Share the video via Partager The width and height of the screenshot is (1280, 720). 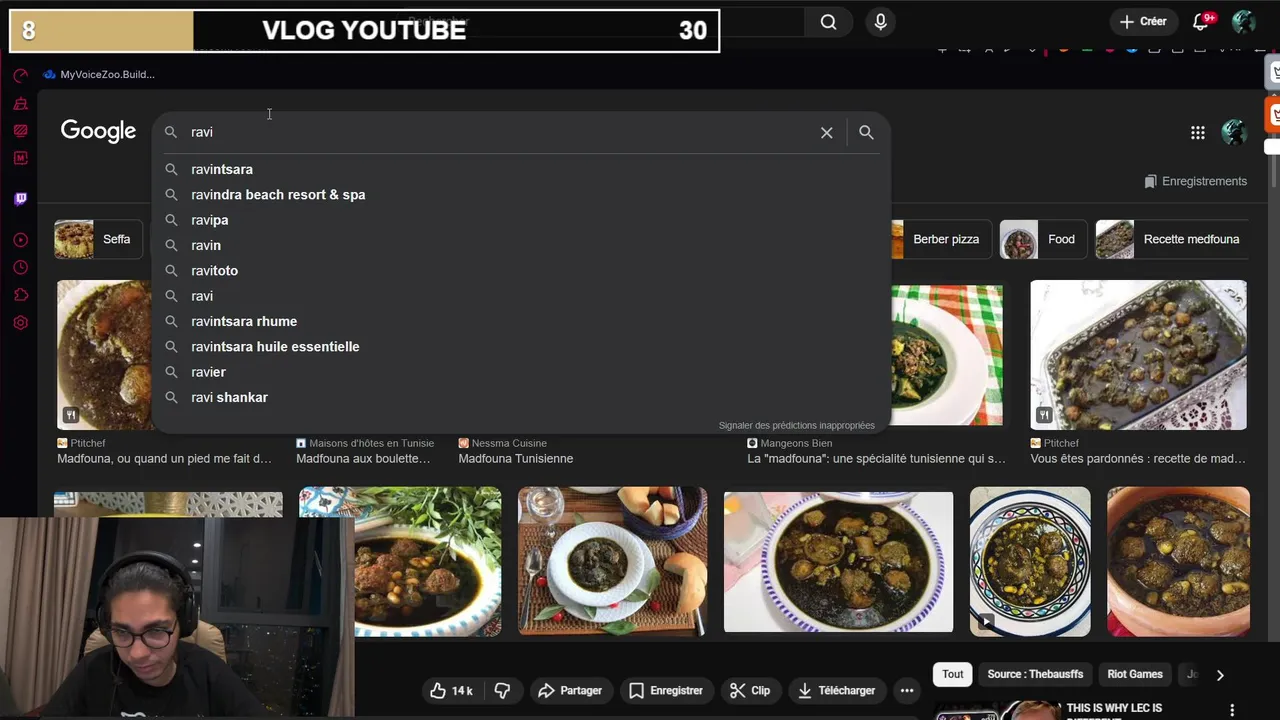pos(570,690)
